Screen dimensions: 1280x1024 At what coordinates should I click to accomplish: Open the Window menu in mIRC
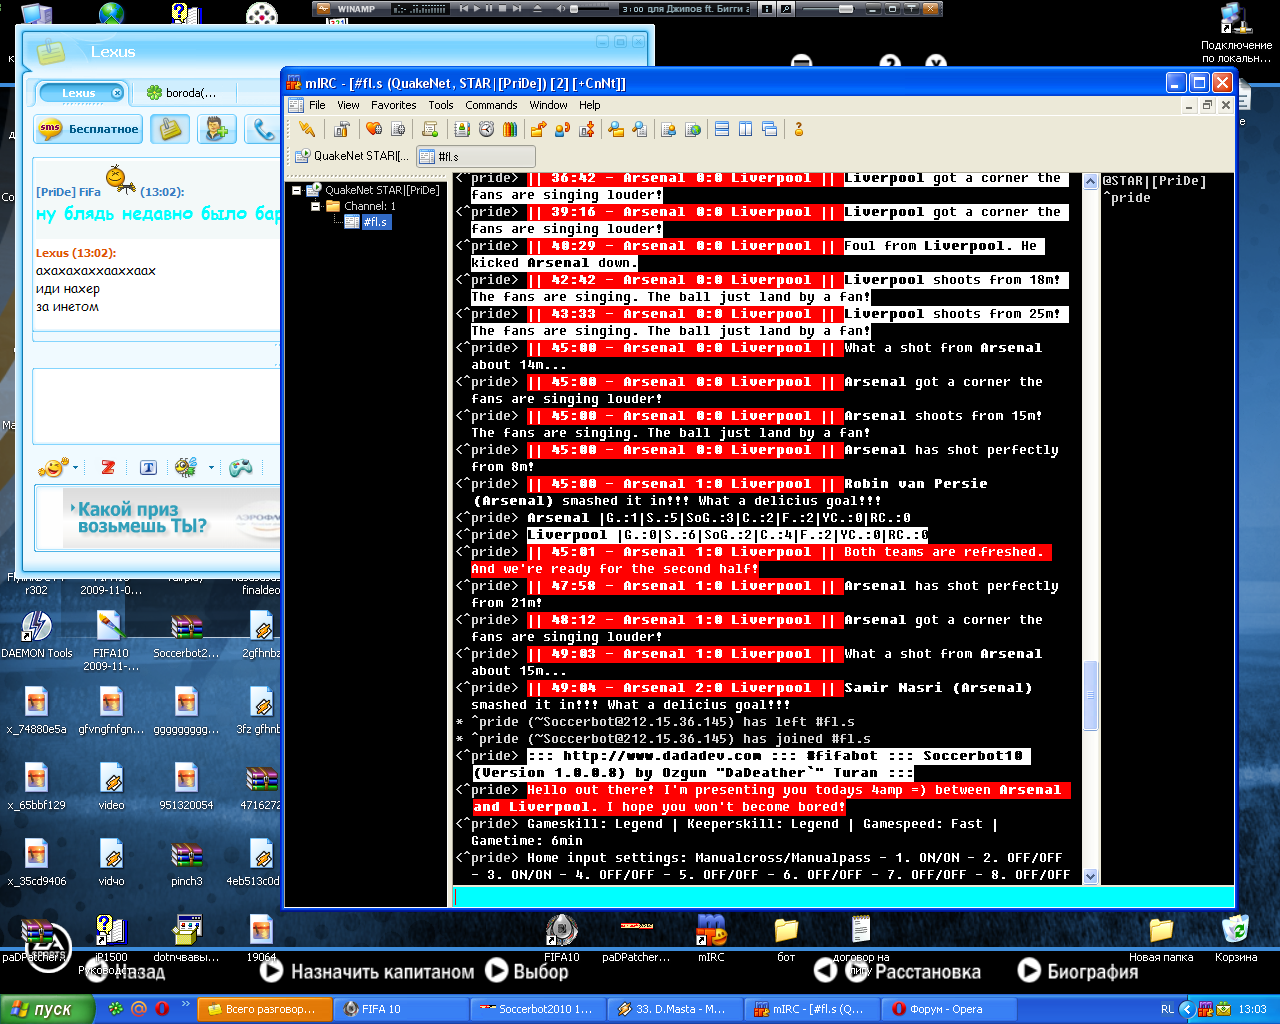point(548,105)
